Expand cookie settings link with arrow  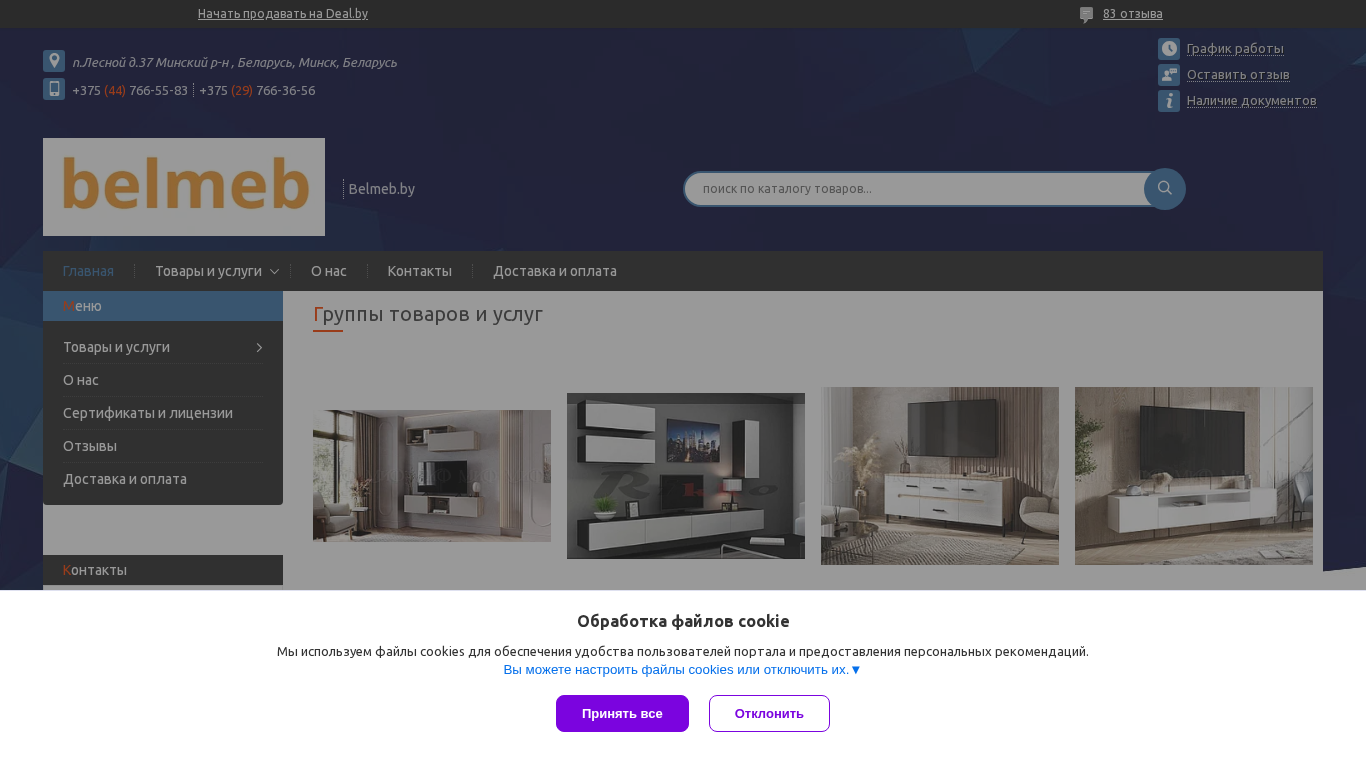tap(682, 670)
